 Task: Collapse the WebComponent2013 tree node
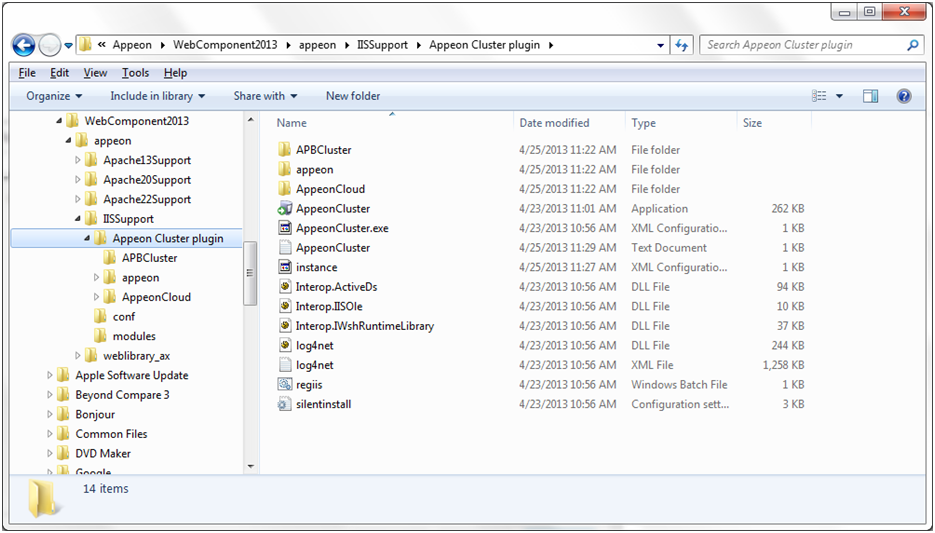coord(58,121)
